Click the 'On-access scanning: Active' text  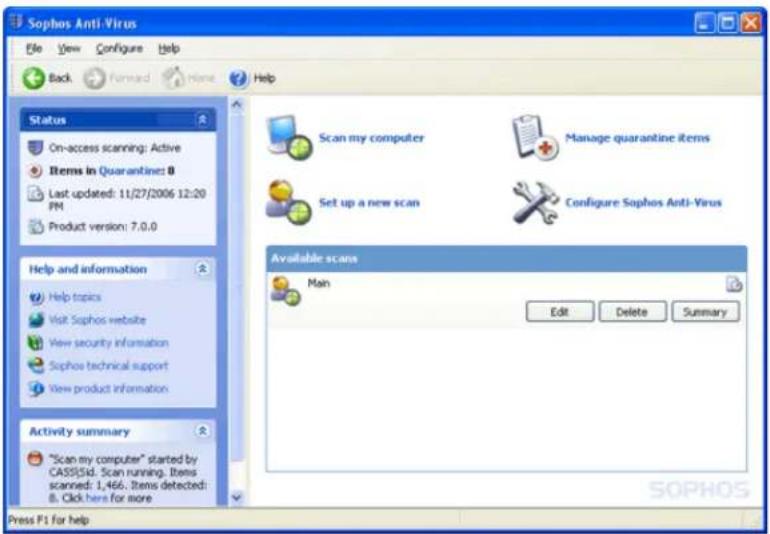click(x=115, y=147)
